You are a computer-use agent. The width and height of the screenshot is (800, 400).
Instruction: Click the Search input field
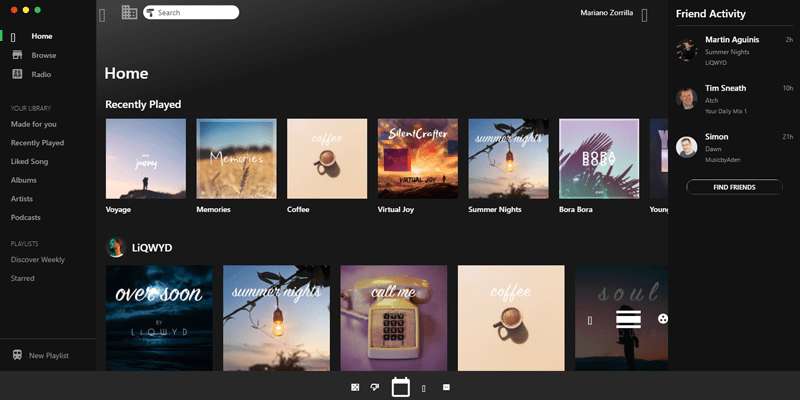[196, 13]
